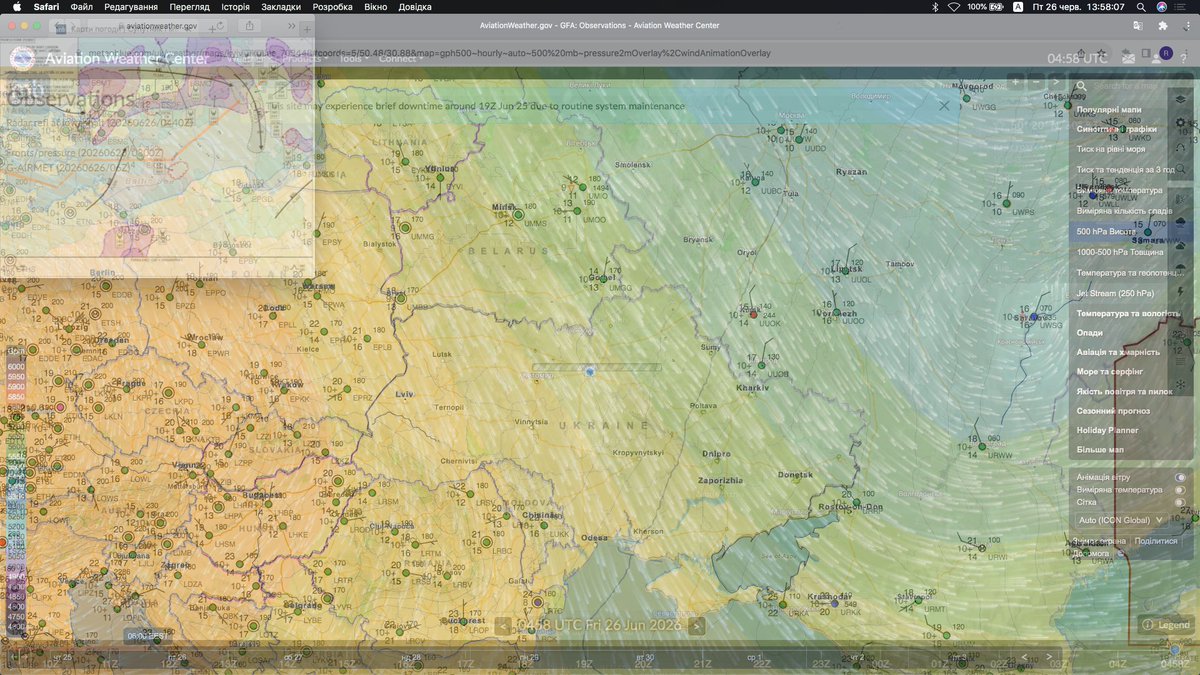Click the Поділитися share link
The width and height of the screenshot is (1200, 675).
point(1156,541)
